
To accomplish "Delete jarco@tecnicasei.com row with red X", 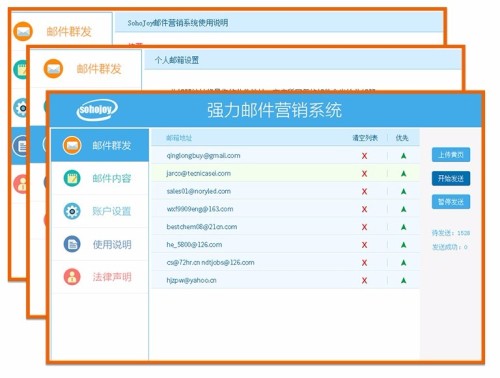I will (364, 174).
